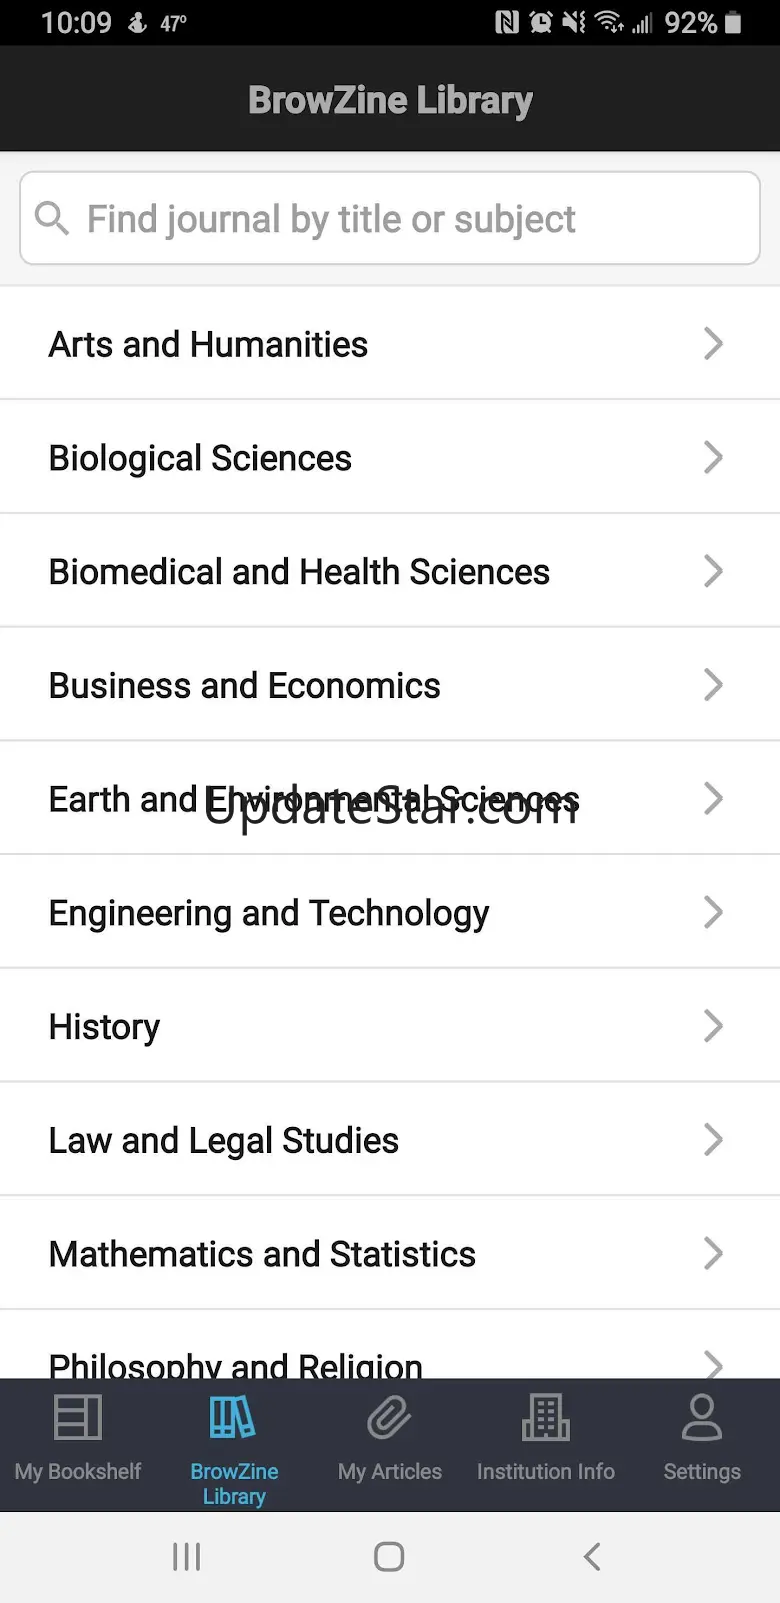Open Philosophy and Religion category
The width and height of the screenshot is (780, 1603).
pyautogui.click(x=390, y=1345)
